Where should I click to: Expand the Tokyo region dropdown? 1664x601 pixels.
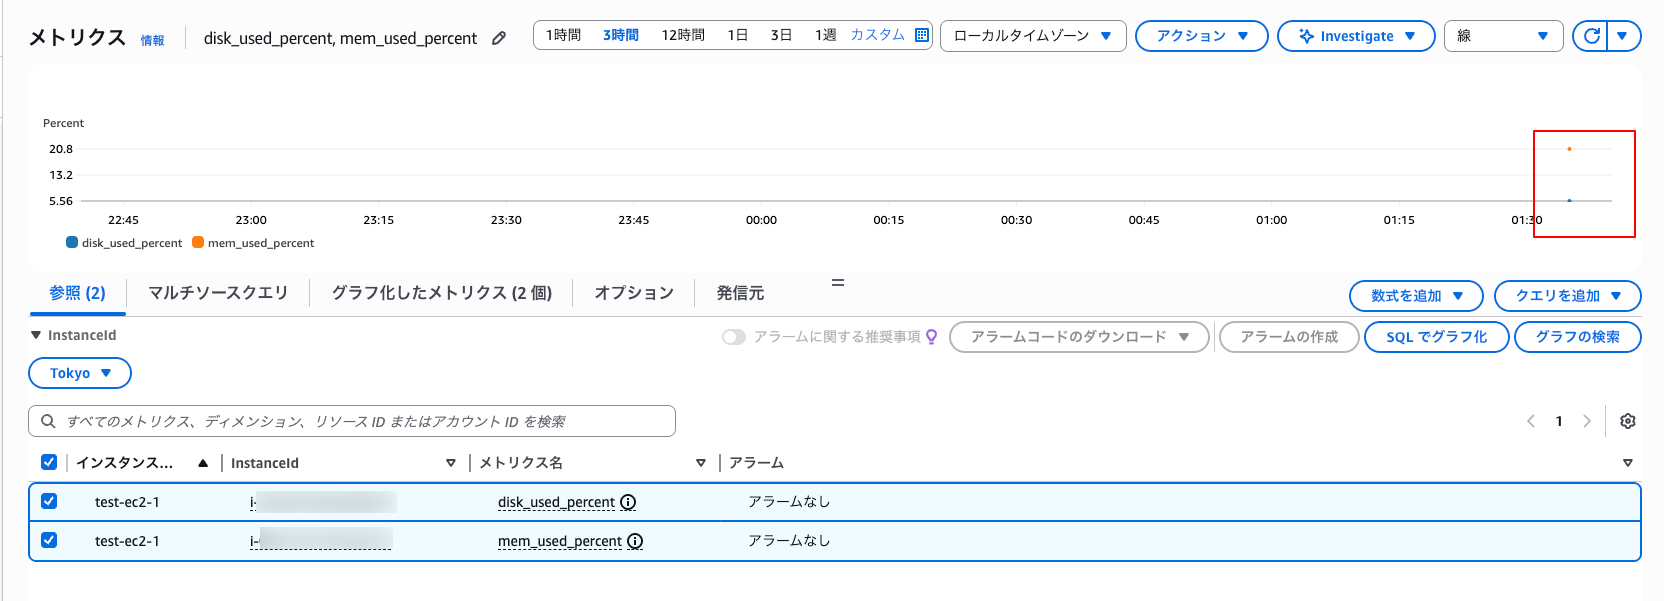point(80,373)
